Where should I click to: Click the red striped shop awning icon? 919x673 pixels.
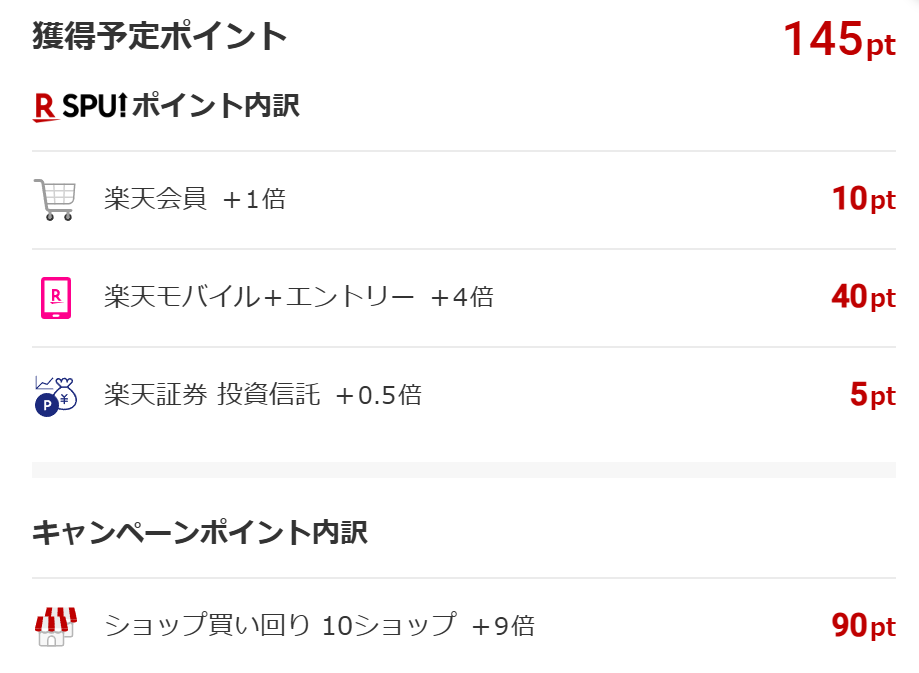pos(55,626)
